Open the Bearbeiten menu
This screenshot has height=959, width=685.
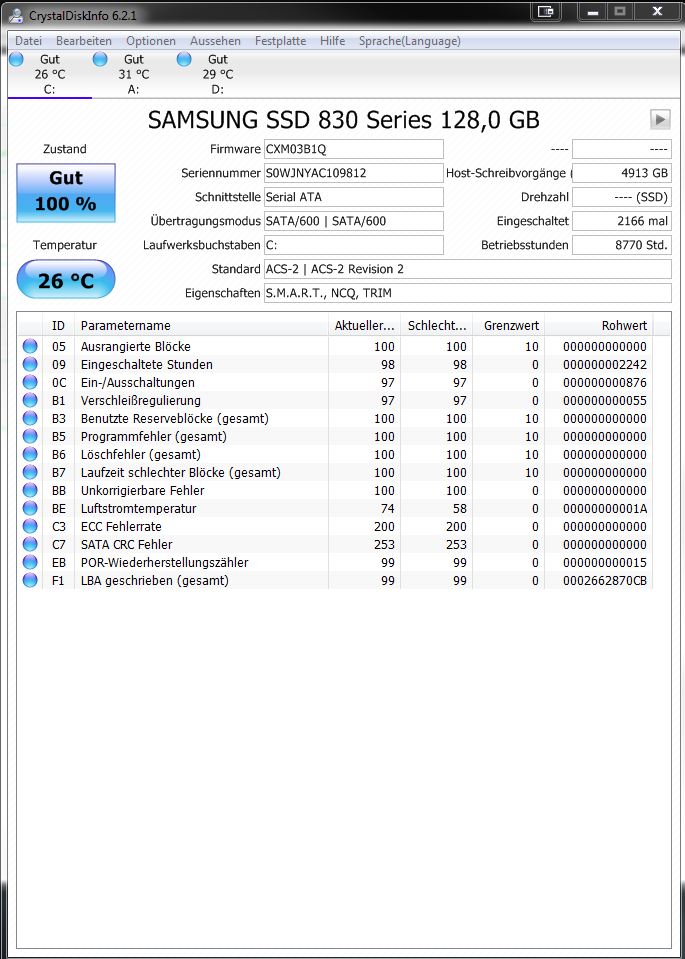click(x=84, y=41)
